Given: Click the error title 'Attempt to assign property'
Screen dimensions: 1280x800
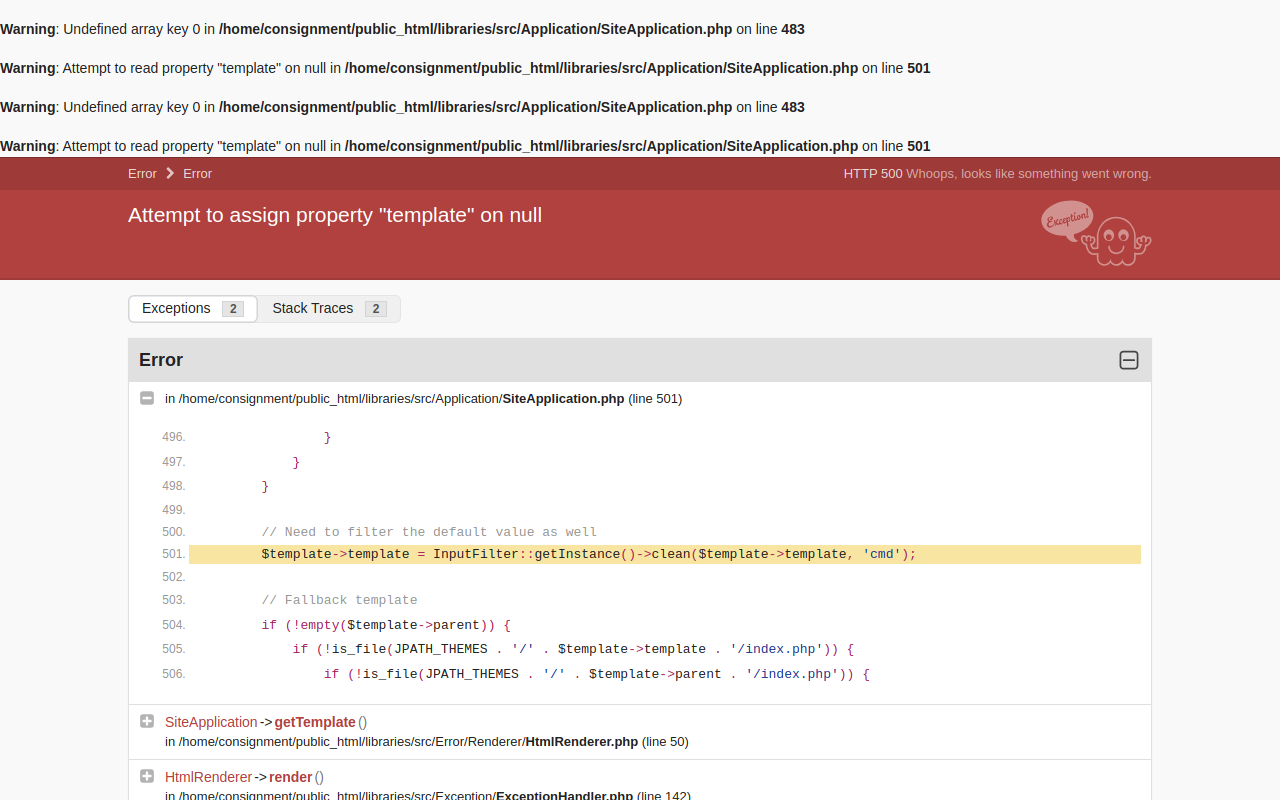Looking at the screenshot, I should point(335,215).
